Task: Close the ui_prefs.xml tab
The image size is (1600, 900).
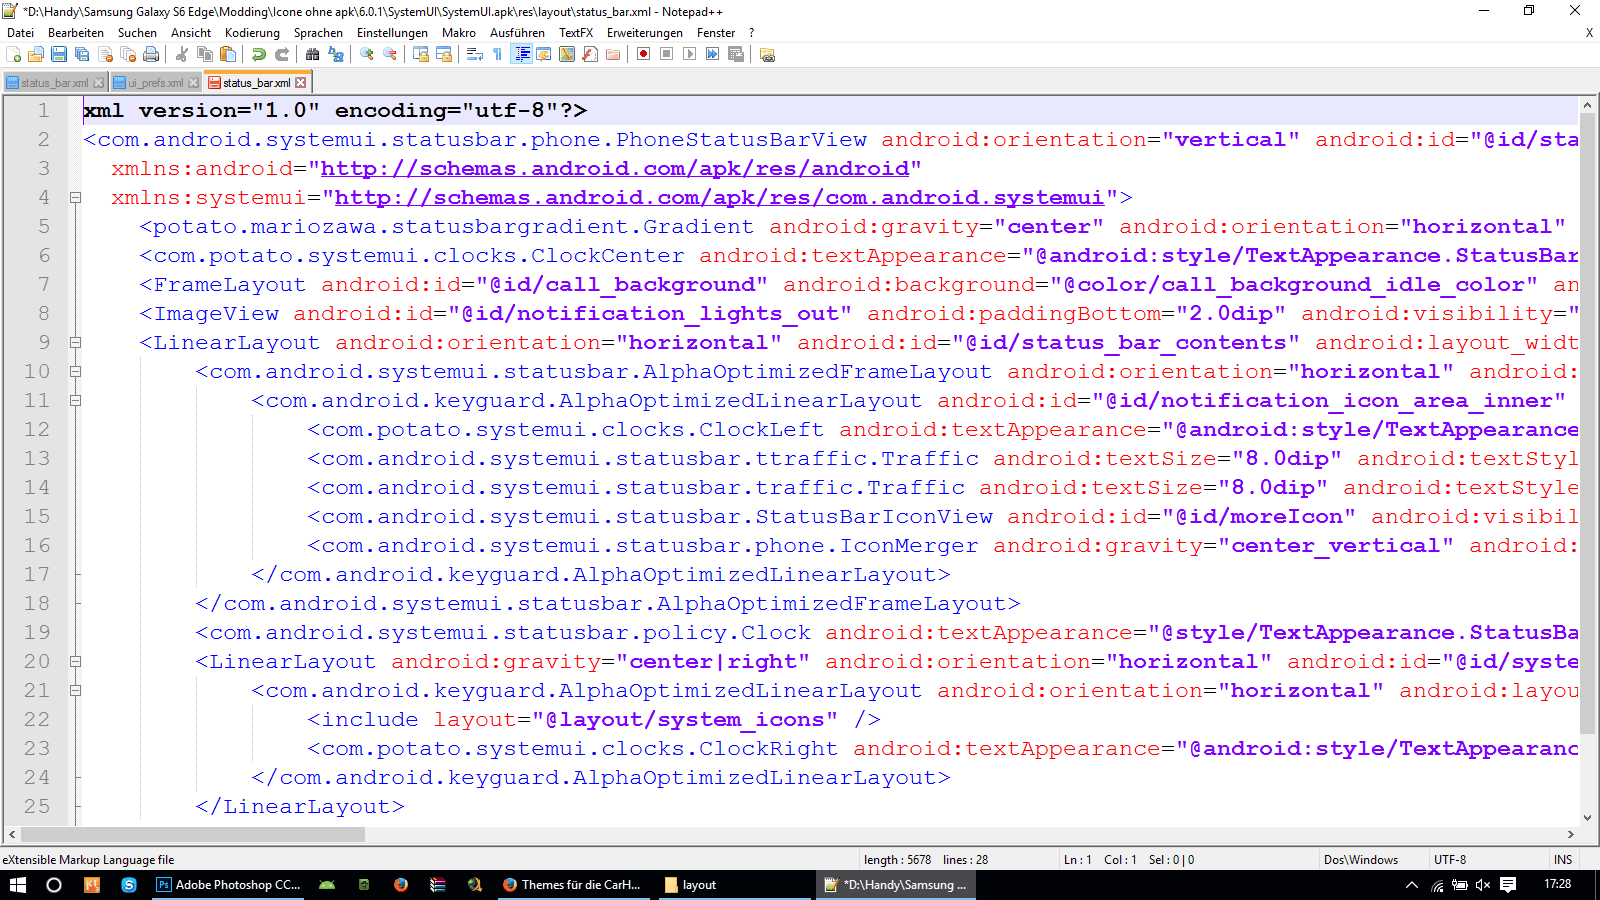Action: (x=194, y=83)
